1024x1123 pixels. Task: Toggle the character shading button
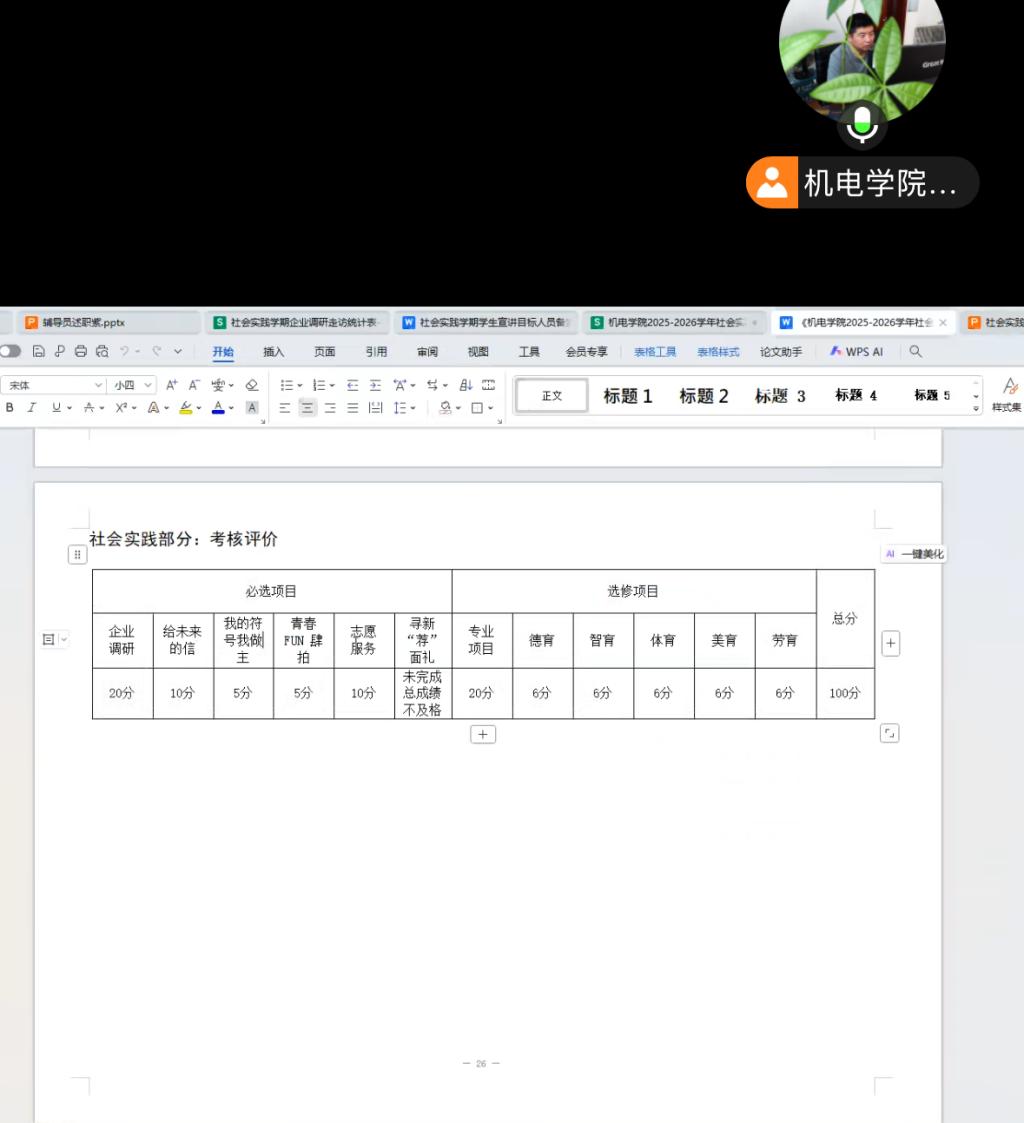click(252, 408)
